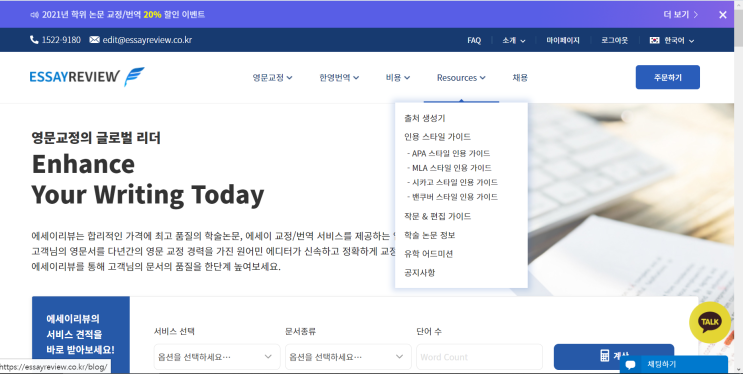Select 인용 스타일 가이드 menu item
This screenshot has height=374, width=743.
point(437,137)
